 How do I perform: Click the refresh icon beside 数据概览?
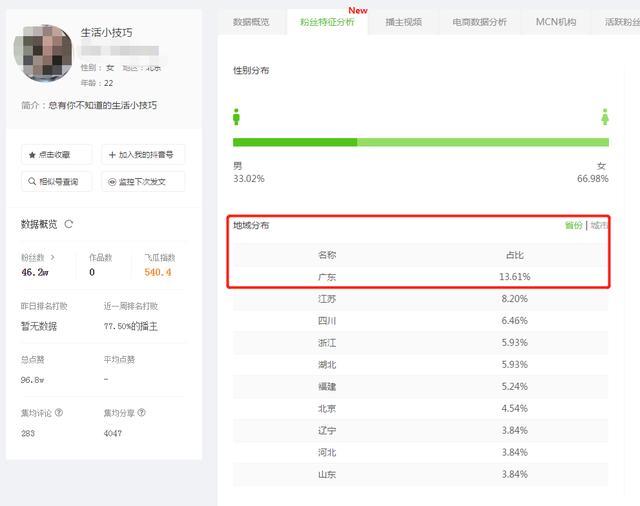pyautogui.click(x=69, y=224)
